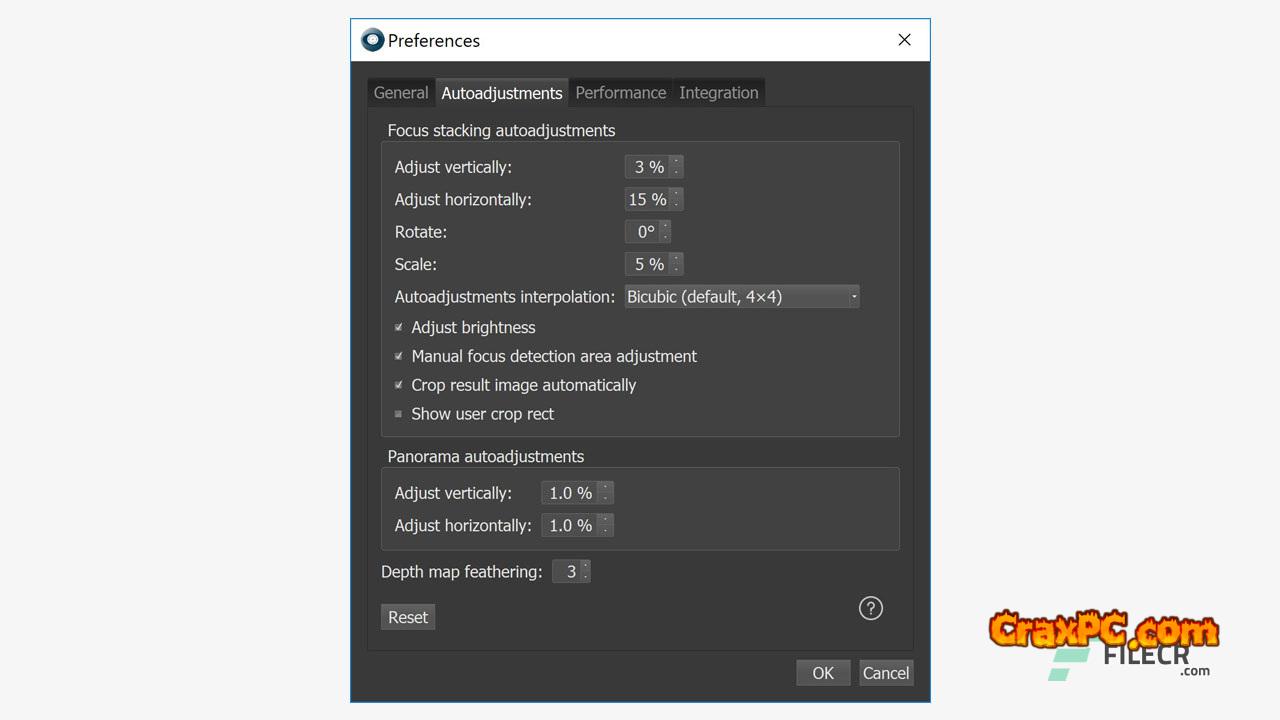Switch to the General tab
Screen dimensions: 1280x720
click(401, 93)
